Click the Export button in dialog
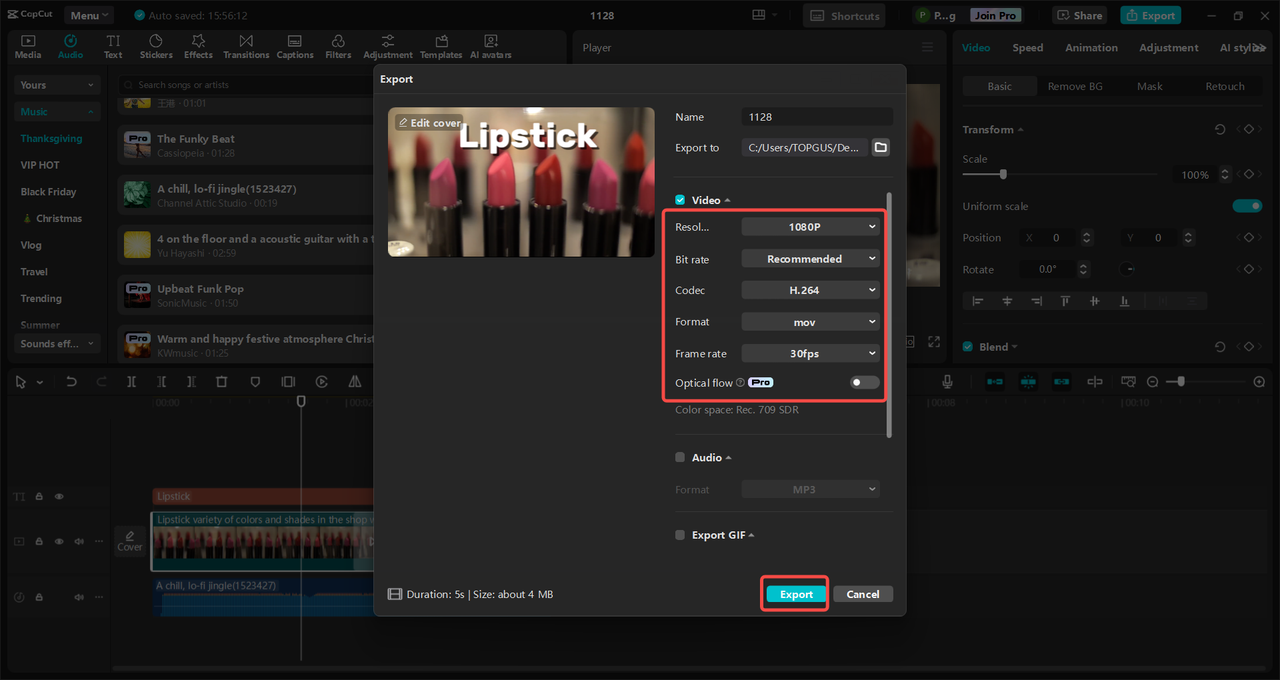This screenshot has width=1280, height=680. click(x=796, y=594)
